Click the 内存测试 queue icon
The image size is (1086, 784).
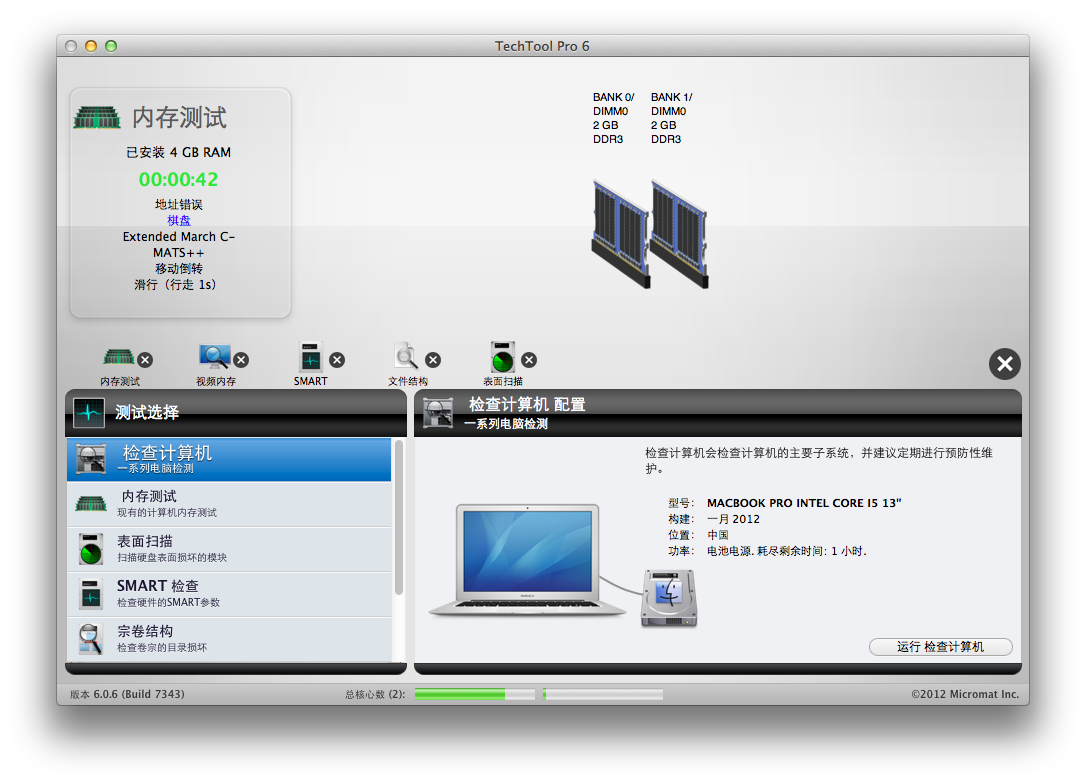[118, 357]
